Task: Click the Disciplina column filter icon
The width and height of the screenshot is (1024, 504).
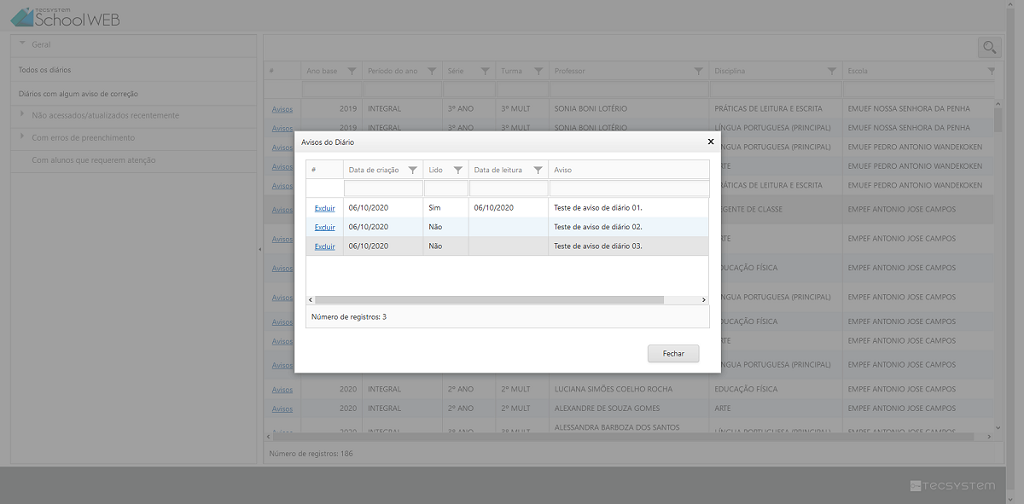Action: point(831,71)
